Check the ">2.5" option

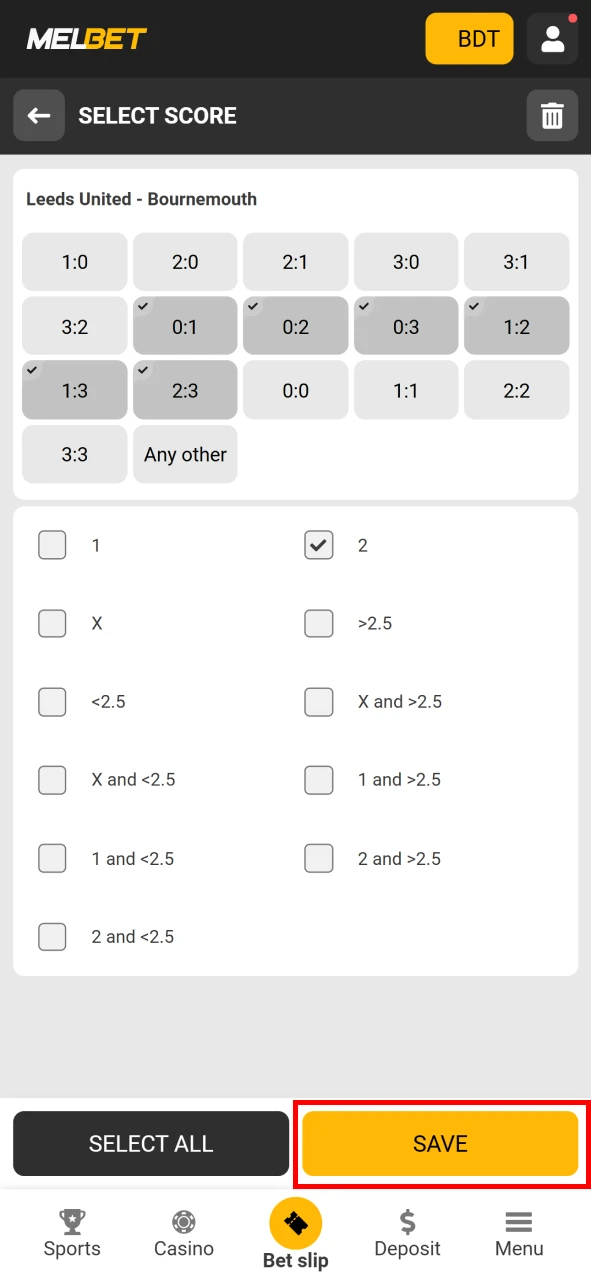coord(318,623)
